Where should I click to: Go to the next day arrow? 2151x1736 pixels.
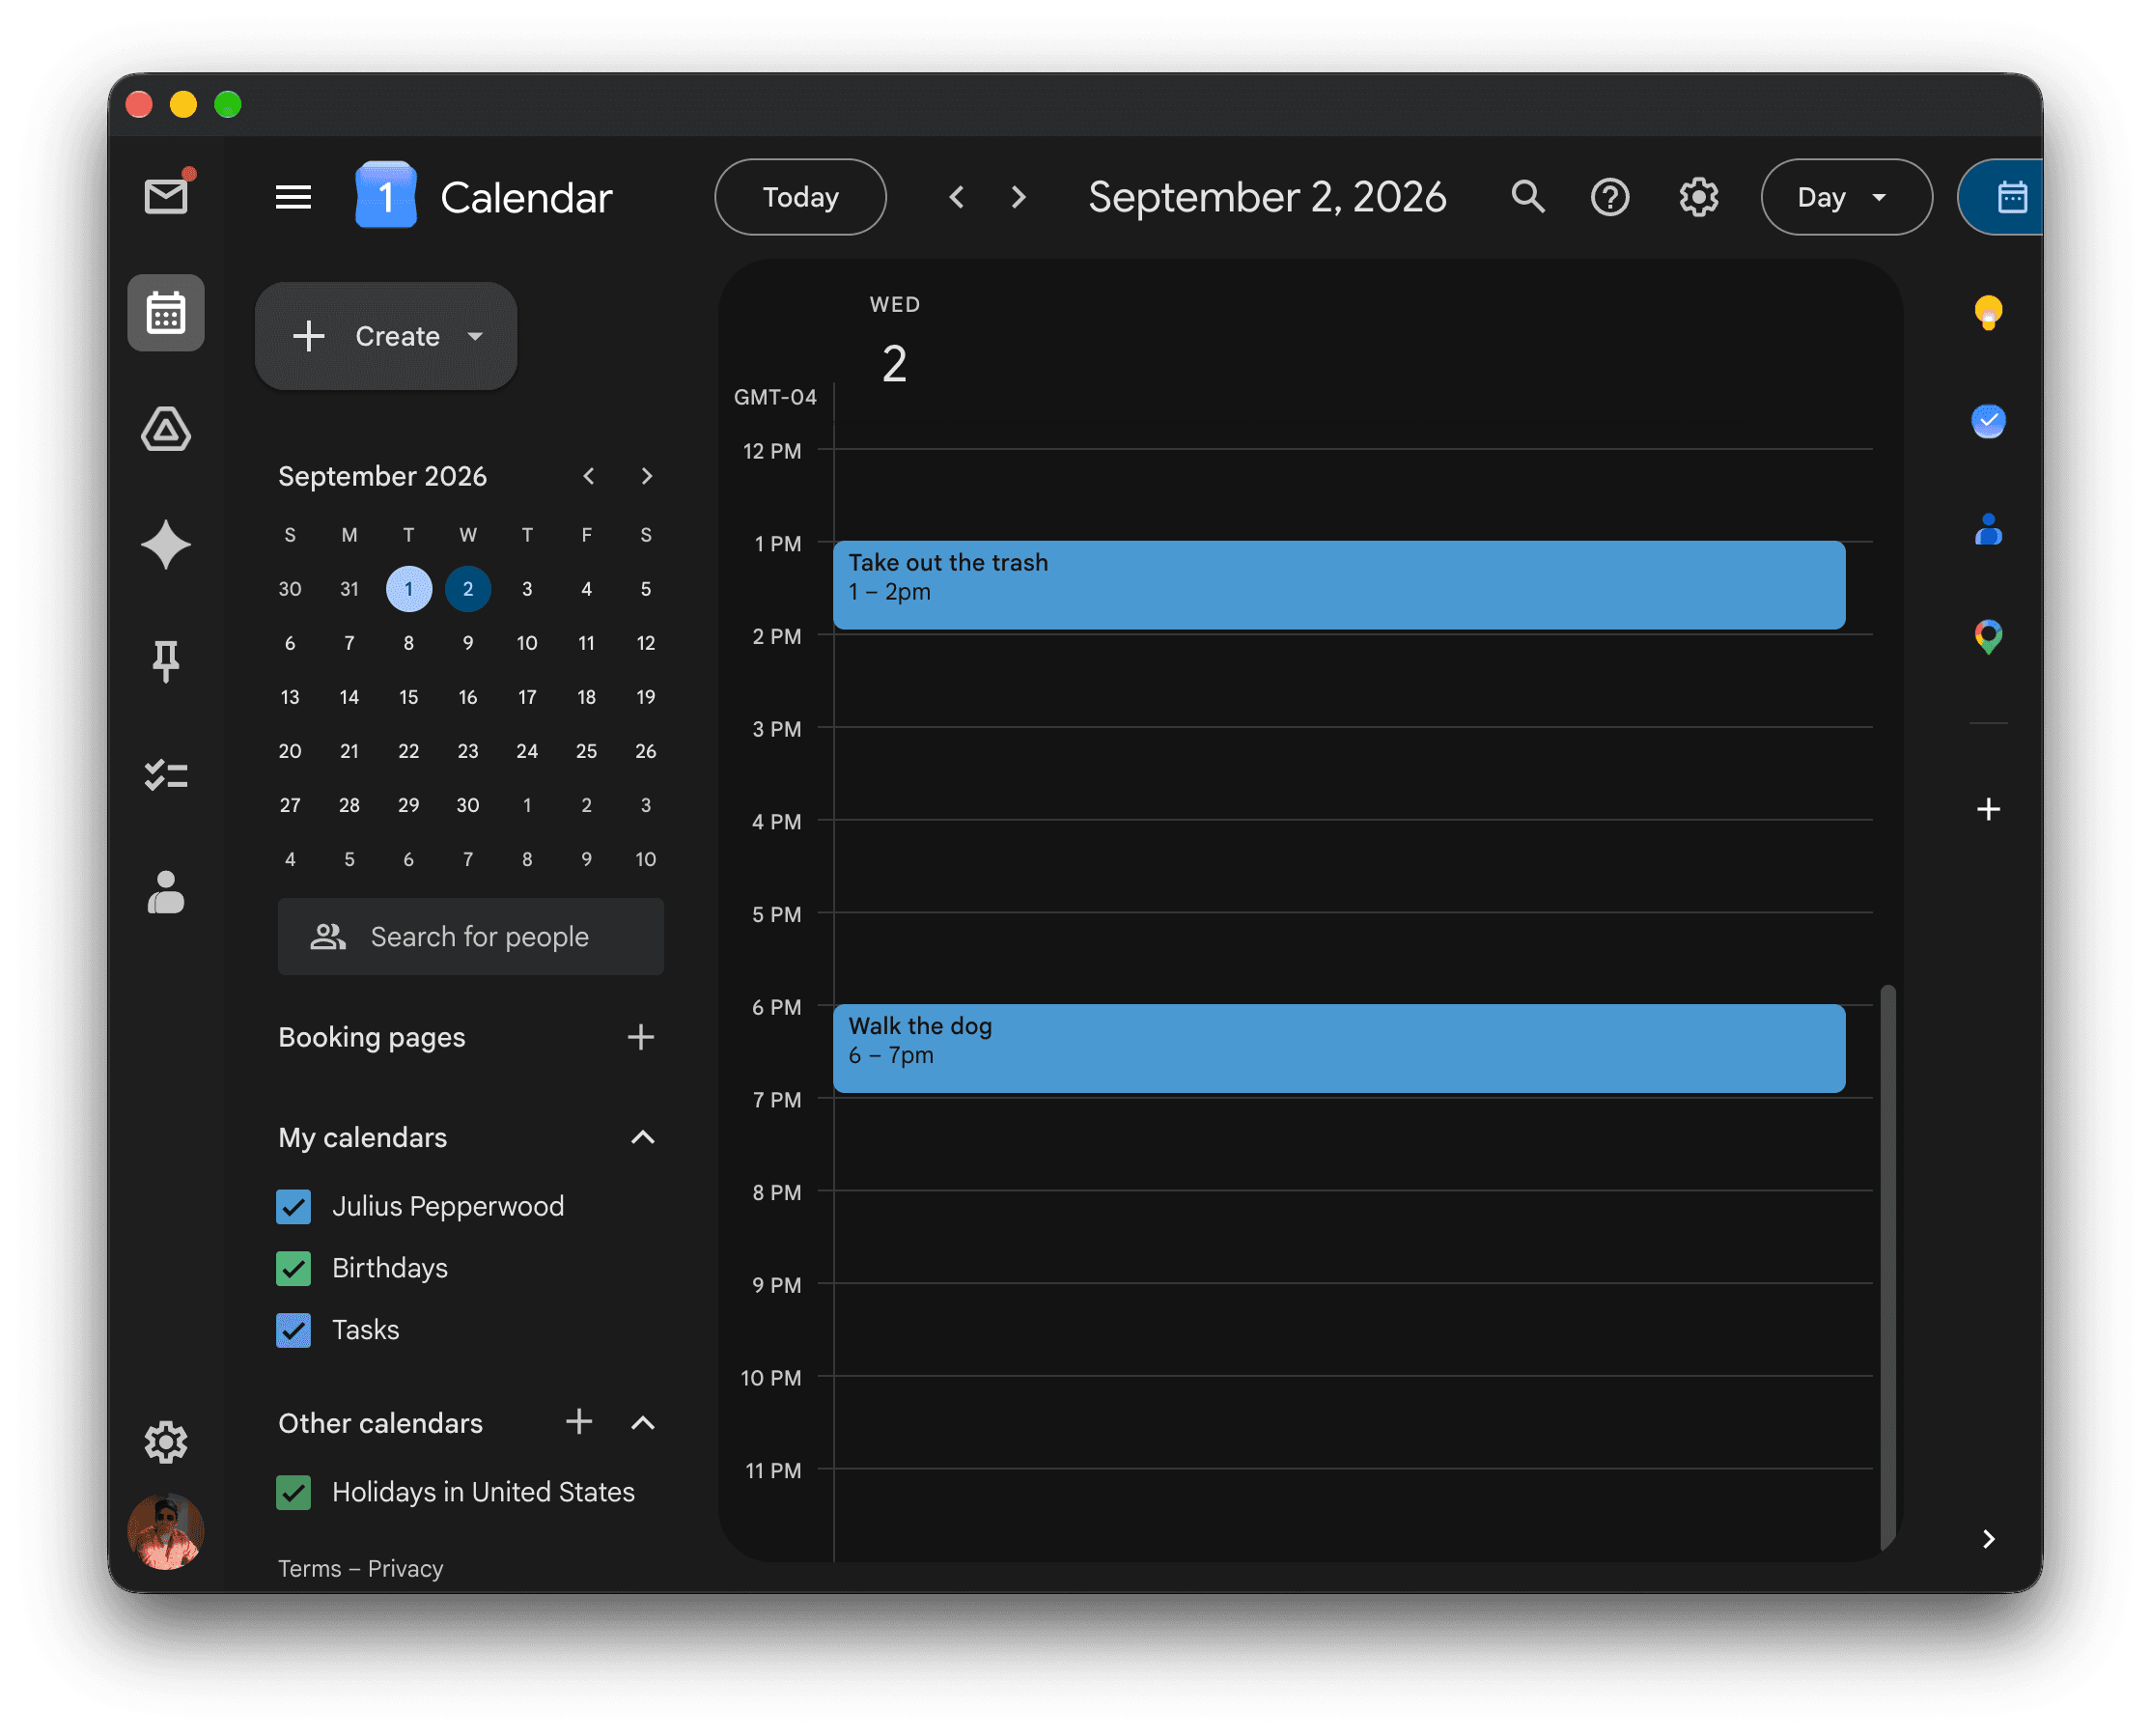pos(1019,197)
